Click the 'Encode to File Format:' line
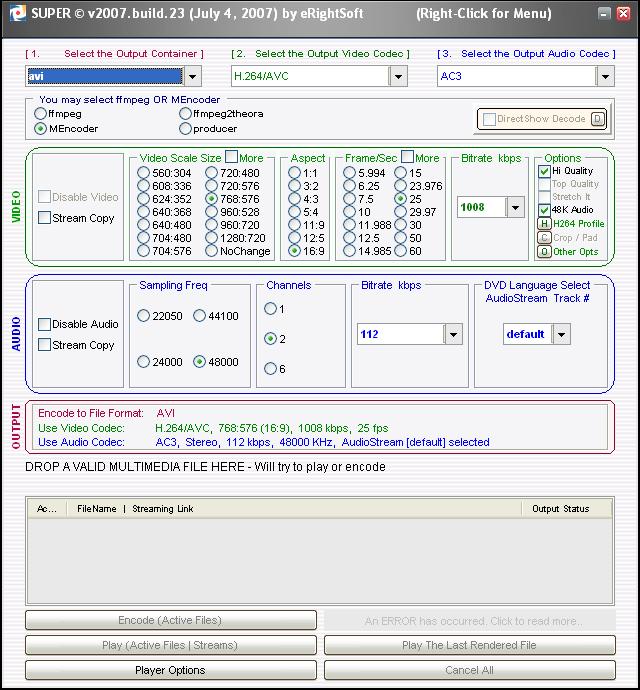The height and width of the screenshot is (690, 640). pos(107,413)
